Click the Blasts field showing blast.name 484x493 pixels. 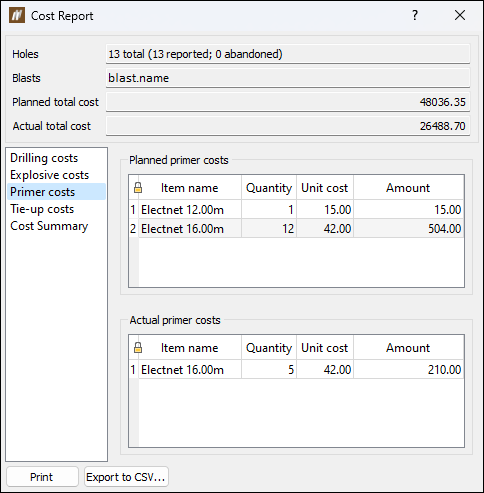pos(288,78)
